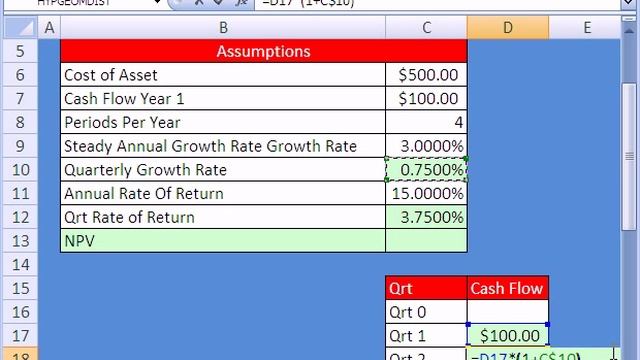
Task: Select the green NPV label cell
Action: (x=223, y=240)
